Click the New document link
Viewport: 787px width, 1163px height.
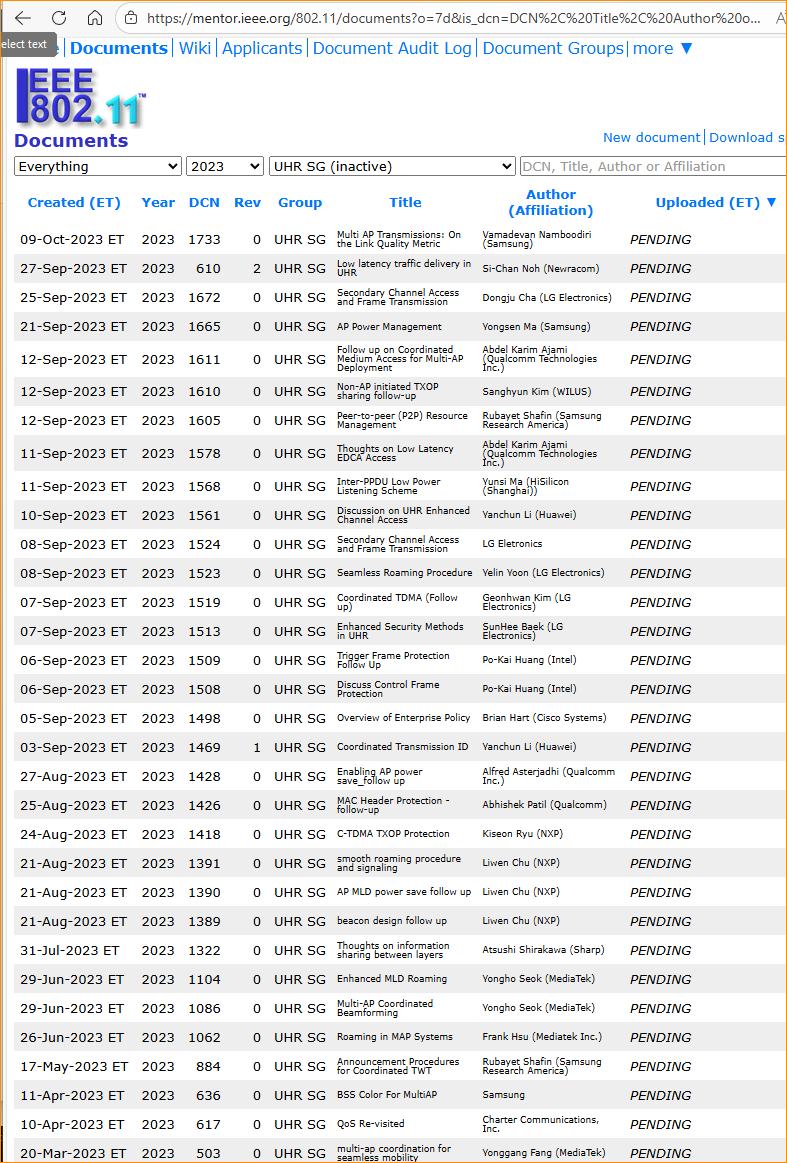tap(651, 137)
